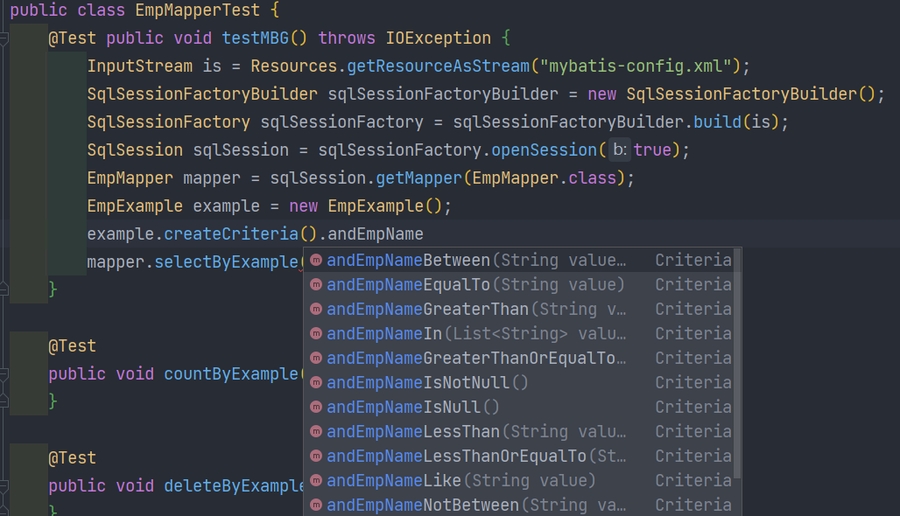
Task: Click the method icon next to andEmpNameIsNull
Action: tap(316, 407)
